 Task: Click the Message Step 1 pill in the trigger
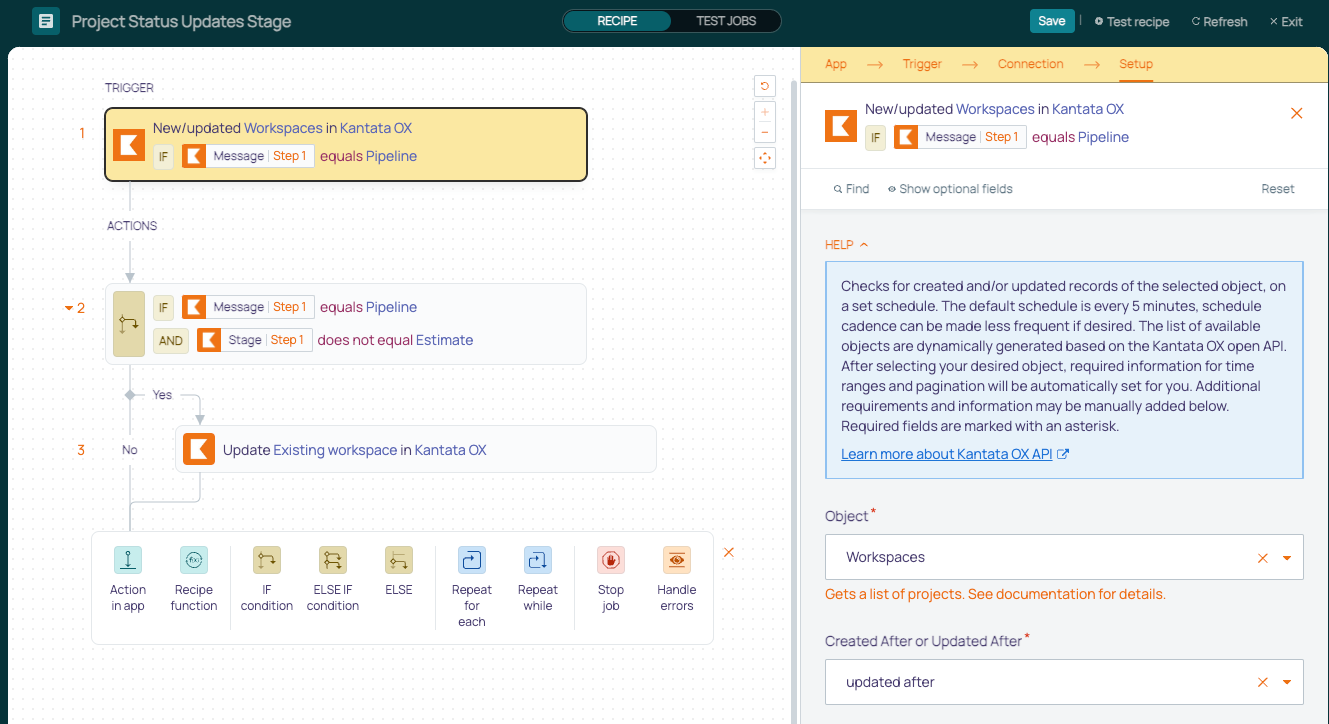tap(248, 156)
